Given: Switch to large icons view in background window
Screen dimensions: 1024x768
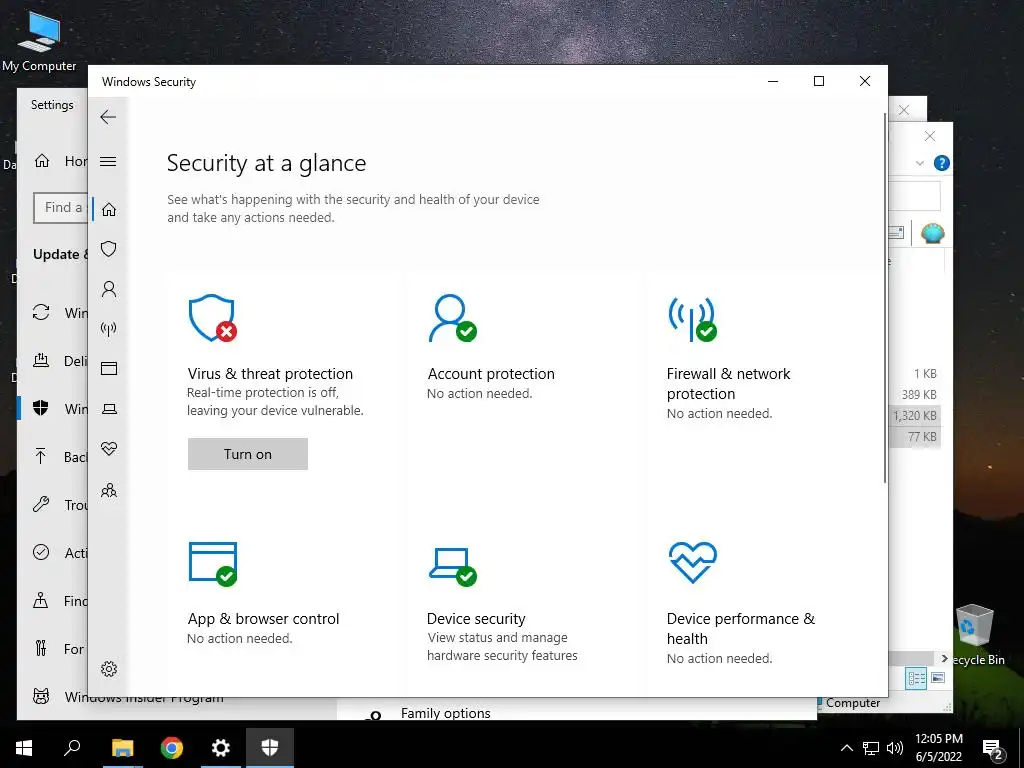Looking at the screenshot, I should click(938, 678).
